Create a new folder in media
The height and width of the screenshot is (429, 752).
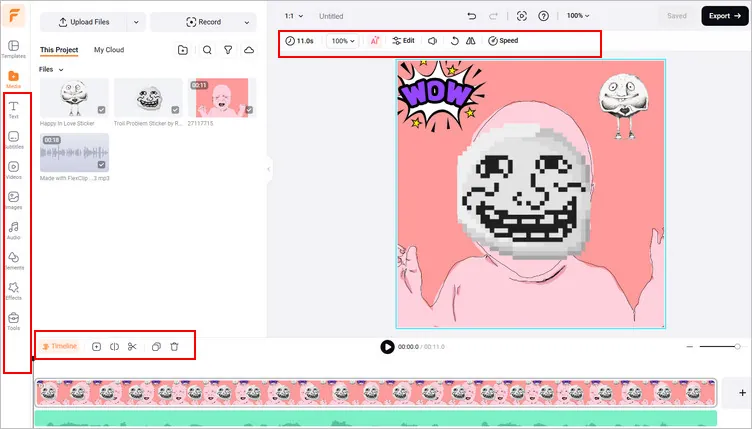click(183, 50)
